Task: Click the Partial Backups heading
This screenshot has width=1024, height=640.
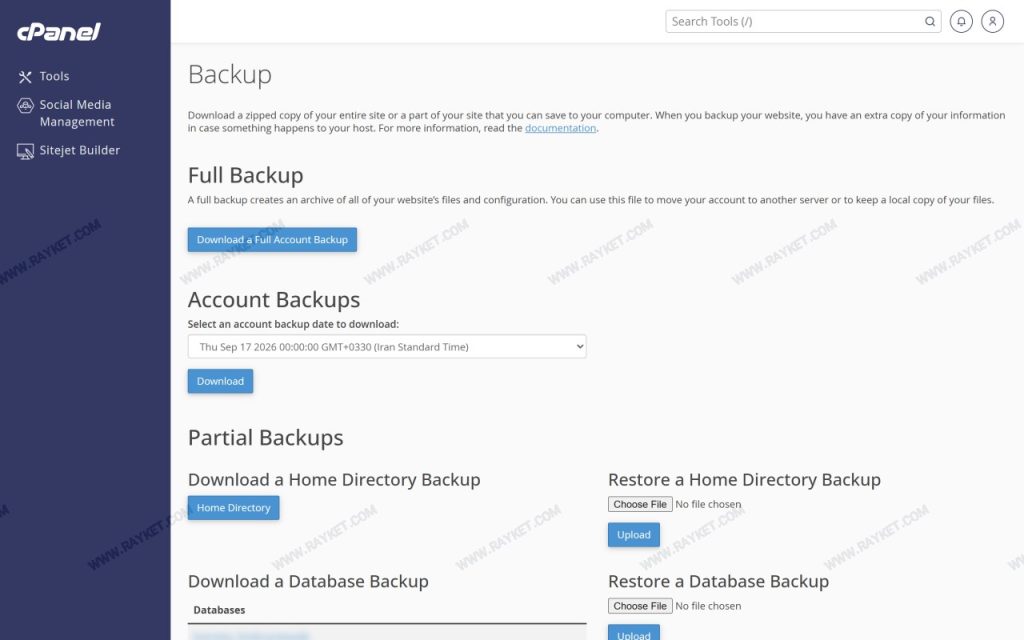Action: point(265,438)
